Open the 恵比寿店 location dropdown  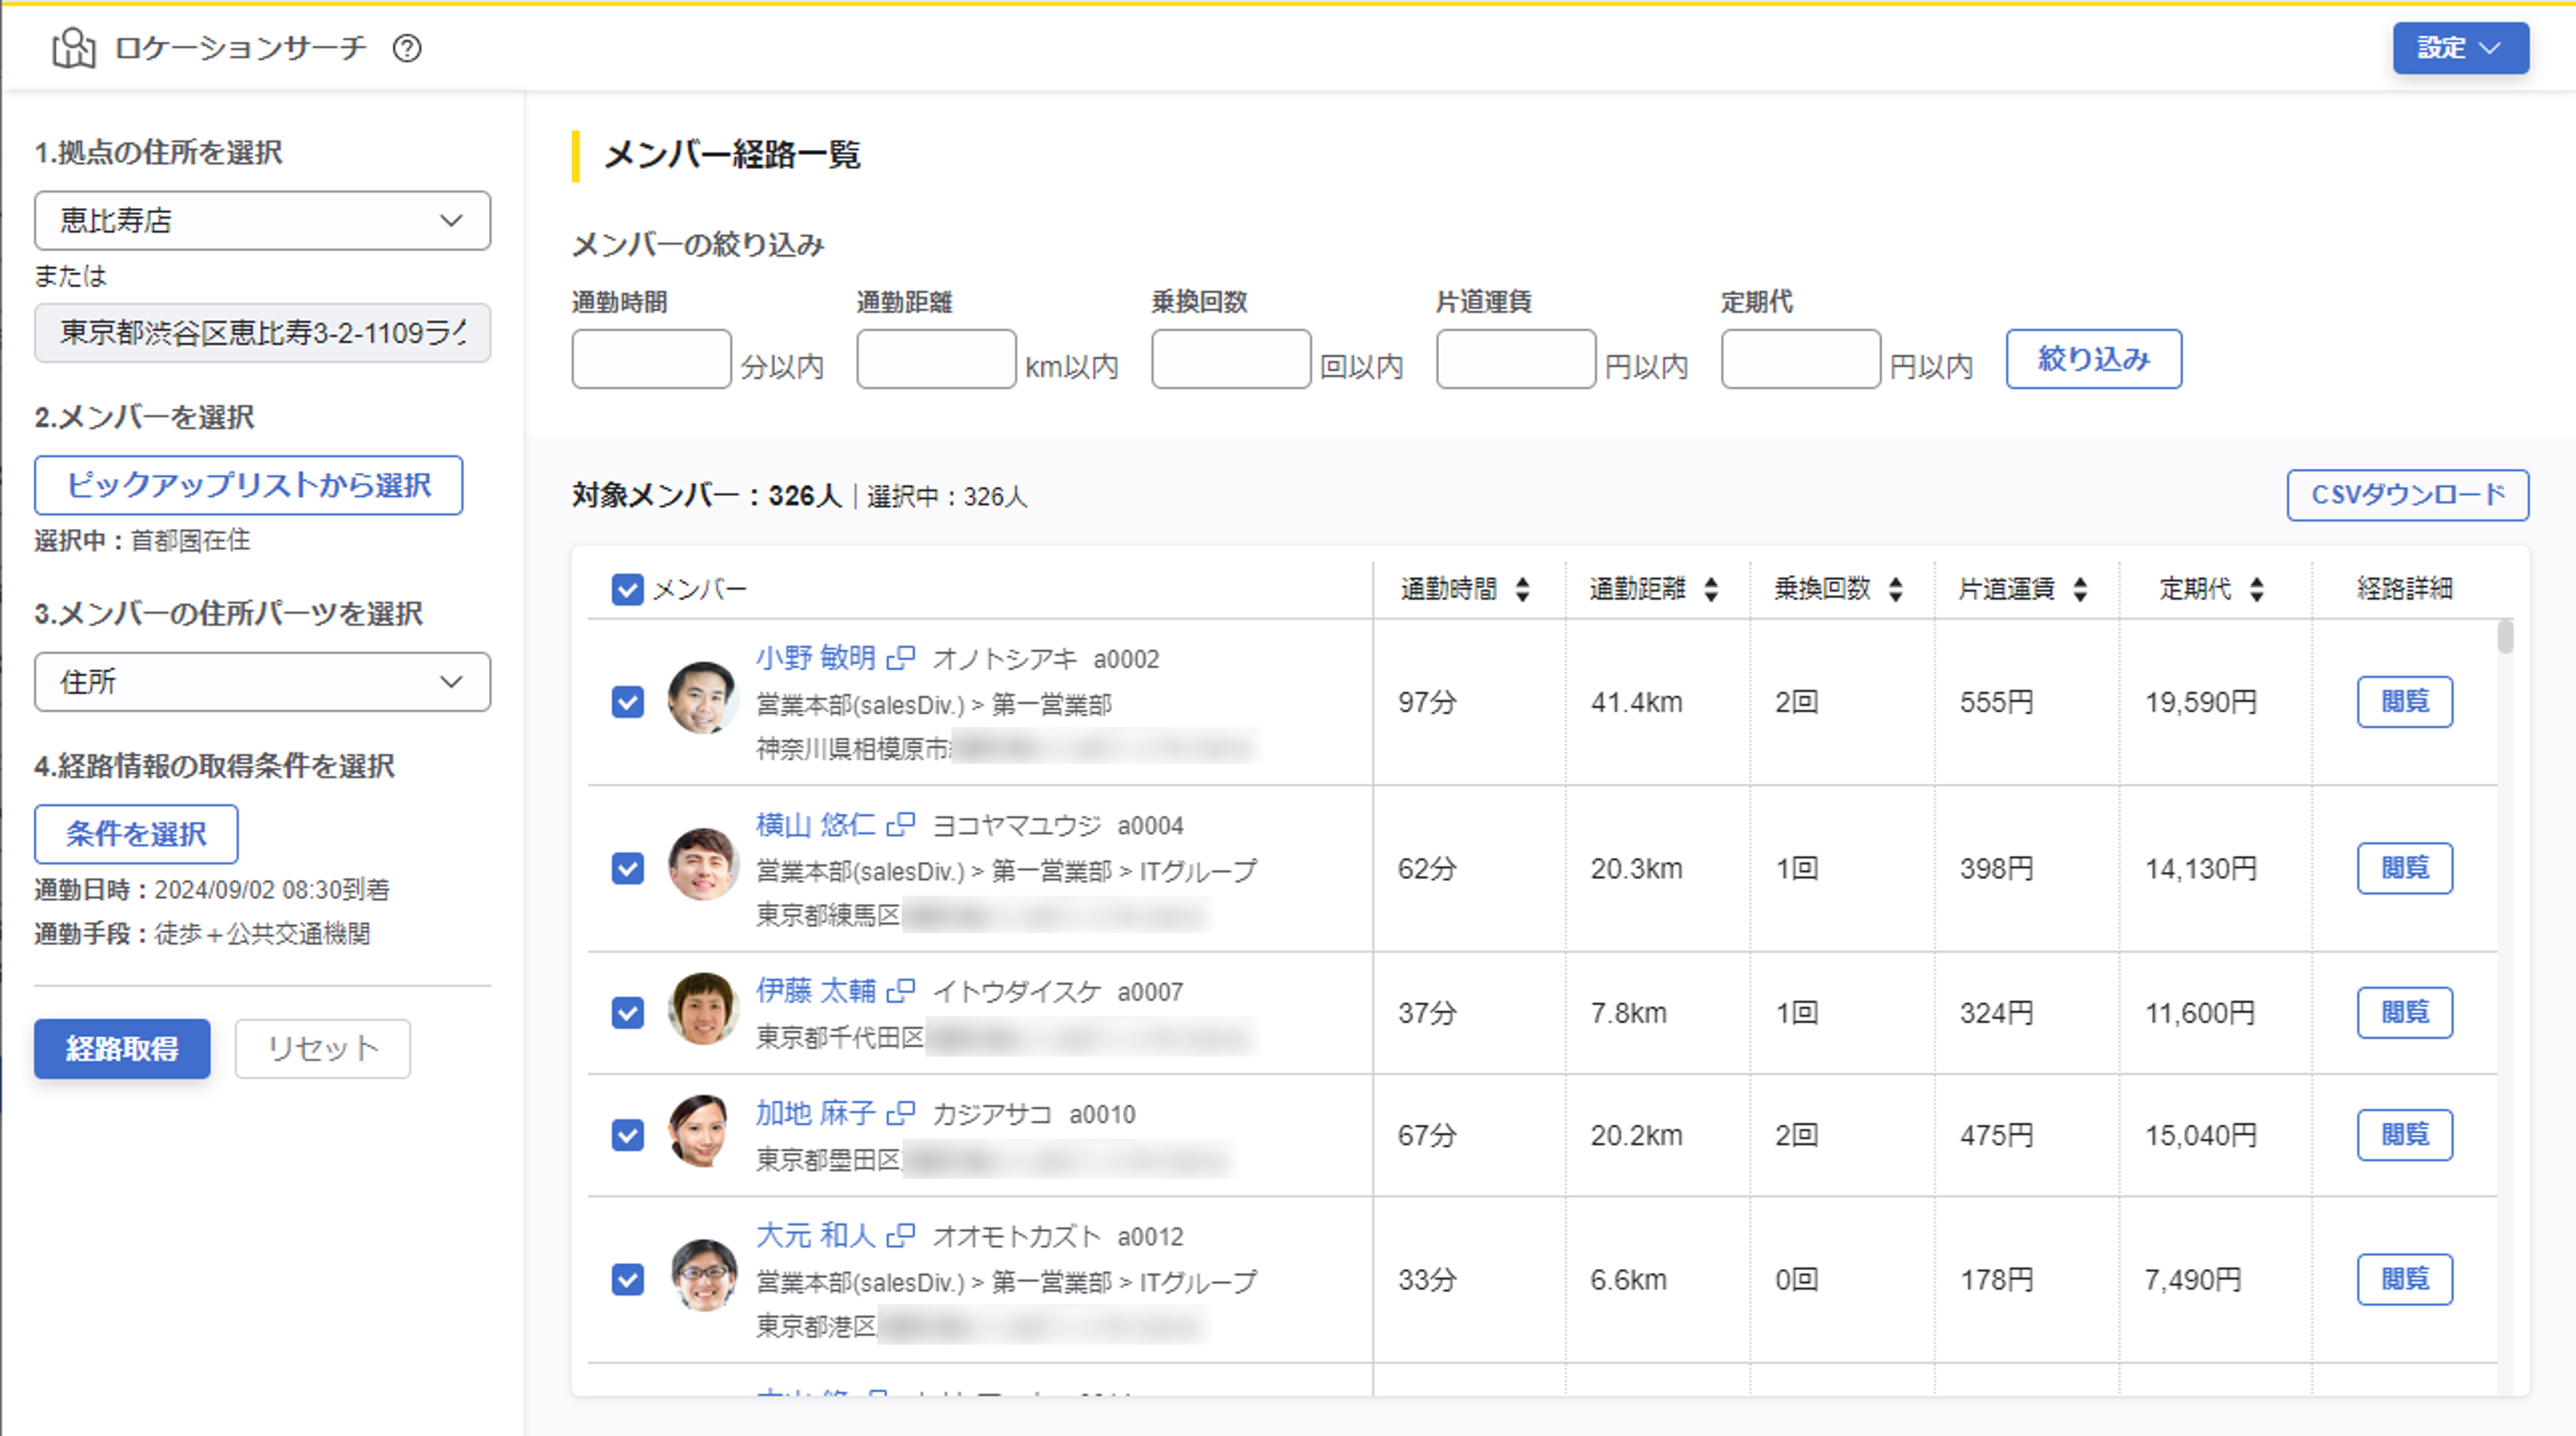tap(262, 220)
